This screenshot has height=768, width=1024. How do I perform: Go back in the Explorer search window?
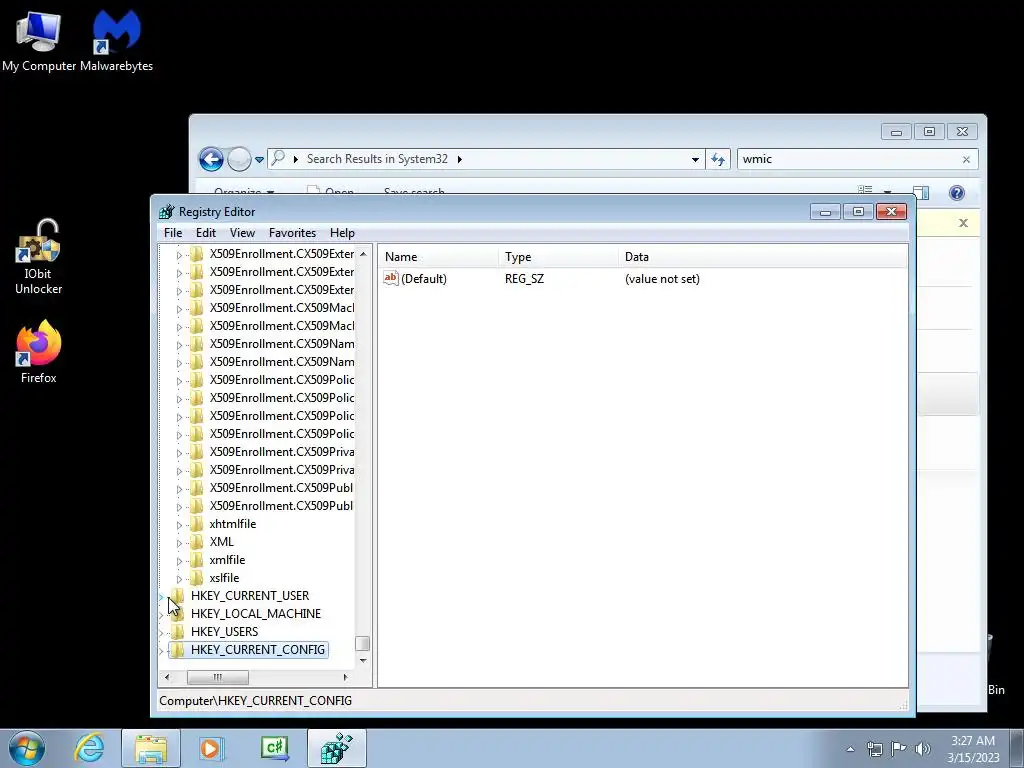[211, 159]
